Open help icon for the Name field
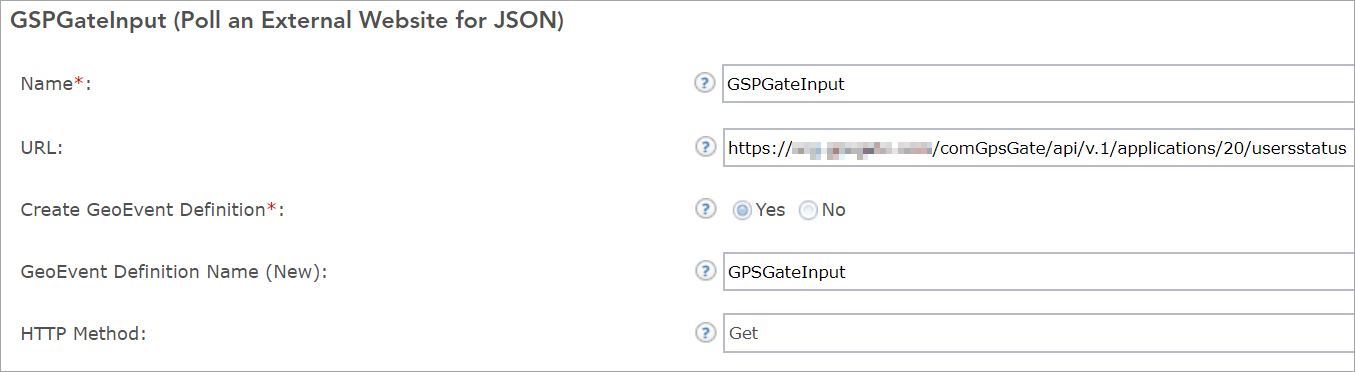Image resolution: width=1355 pixels, height=372 pixels. click(x=705, y=83)
